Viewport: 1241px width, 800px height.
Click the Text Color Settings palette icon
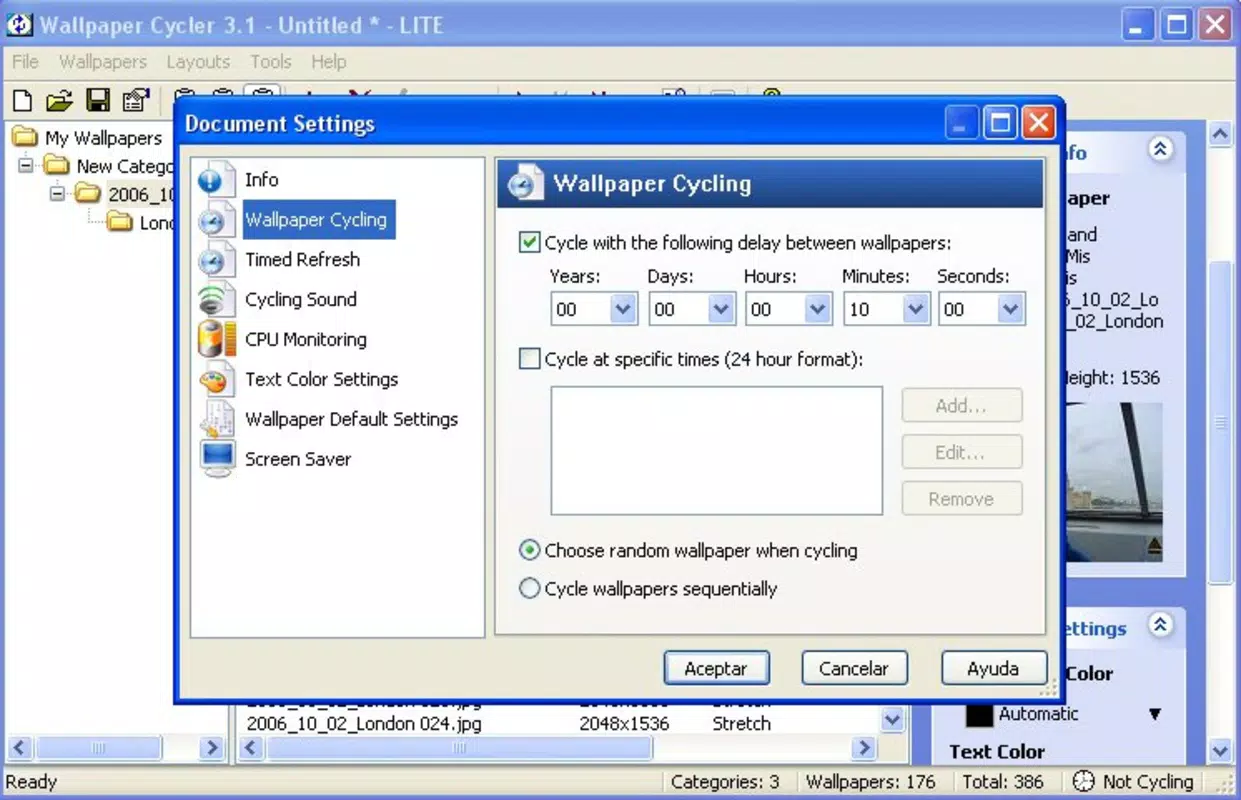click(x=214, y=379)
